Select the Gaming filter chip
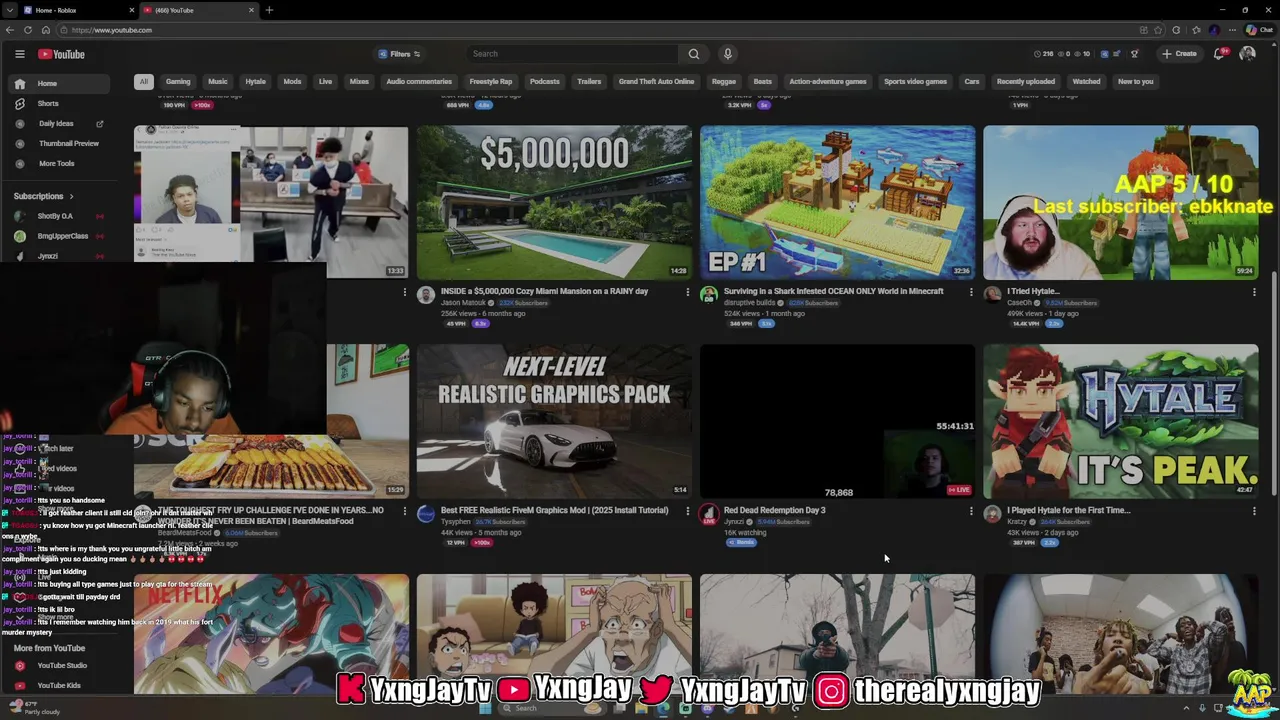 tap(178, 82)
